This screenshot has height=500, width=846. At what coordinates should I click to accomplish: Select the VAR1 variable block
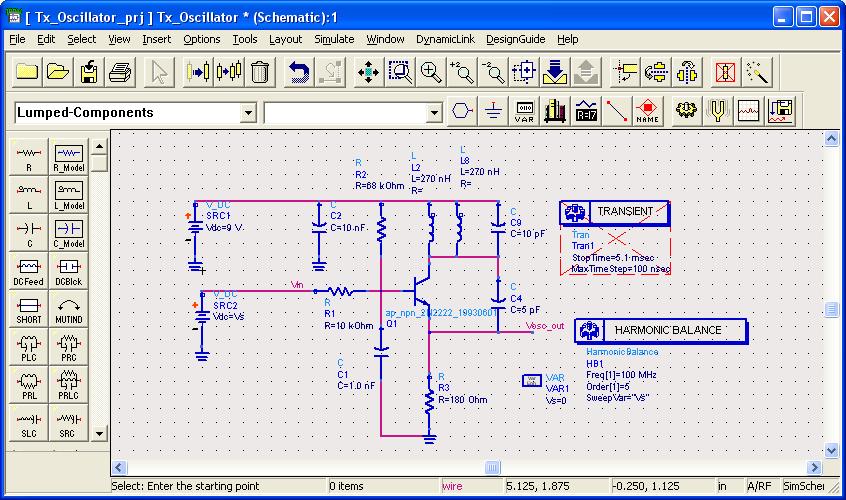[x=532, y=381]
